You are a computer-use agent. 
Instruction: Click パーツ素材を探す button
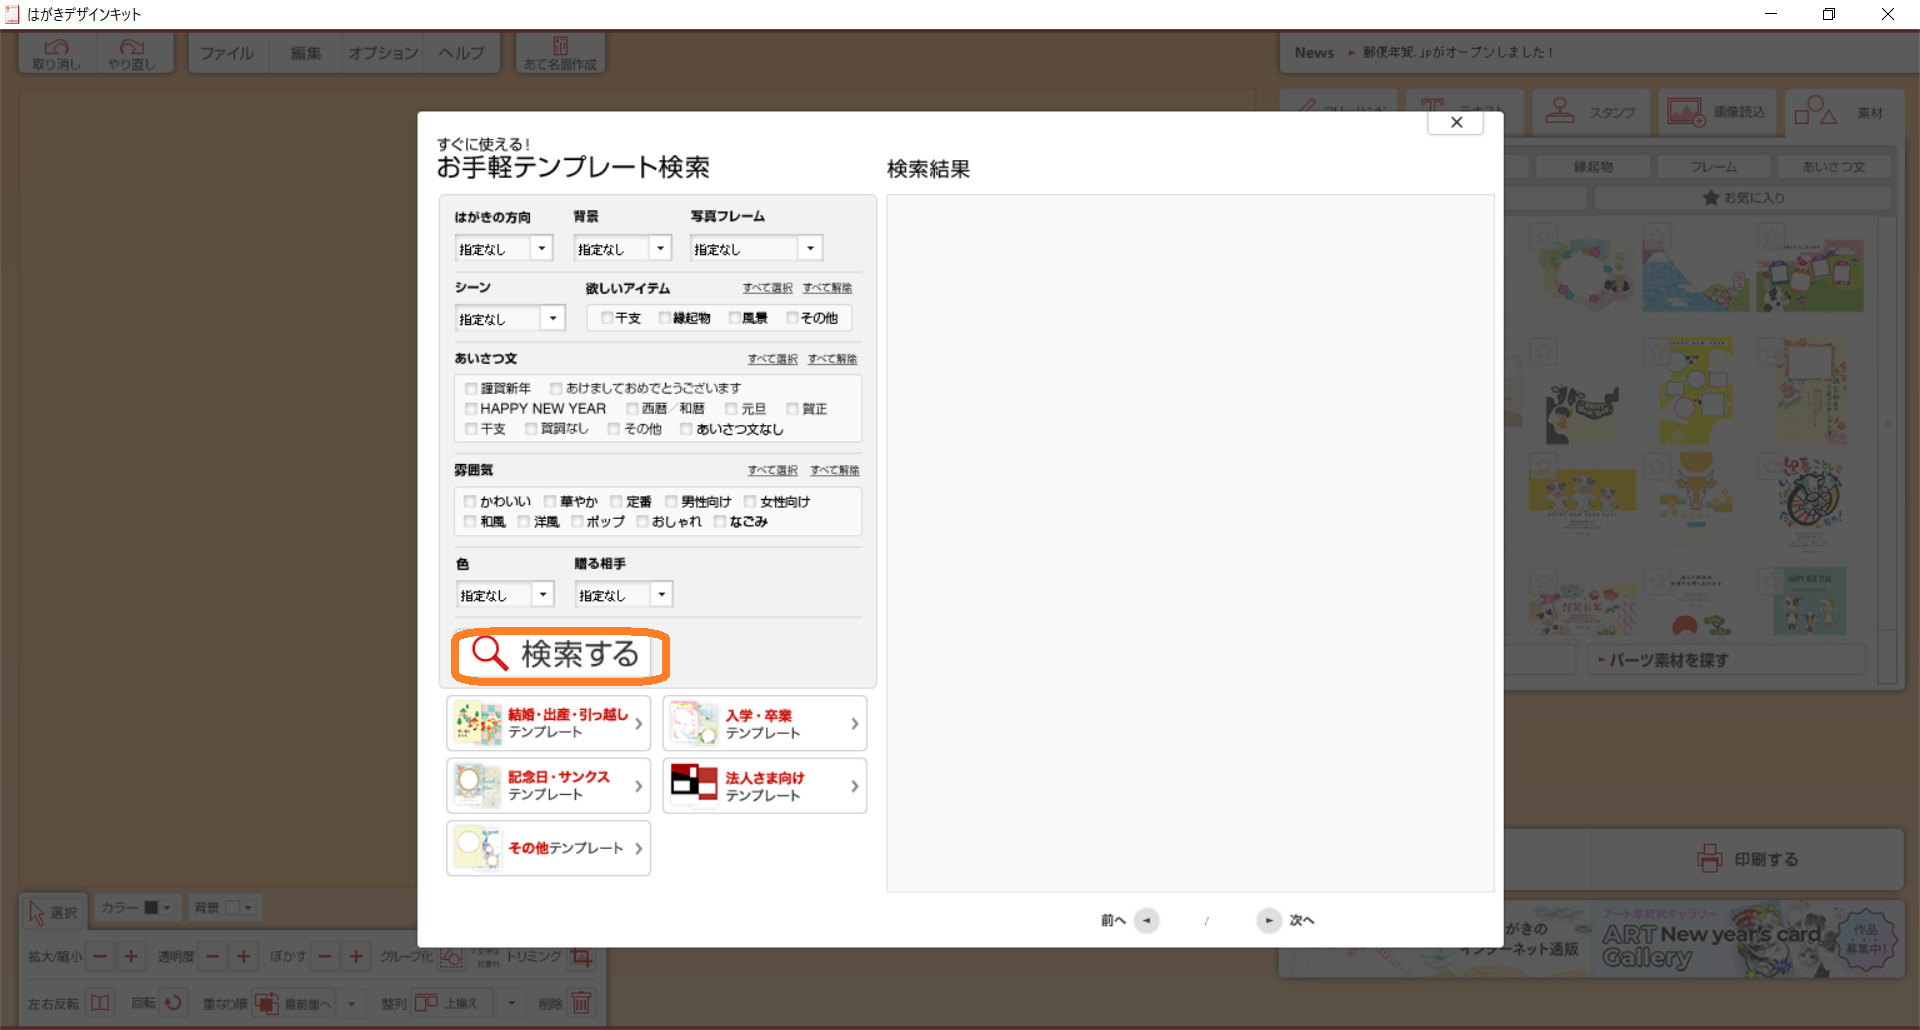point(1727,660)
